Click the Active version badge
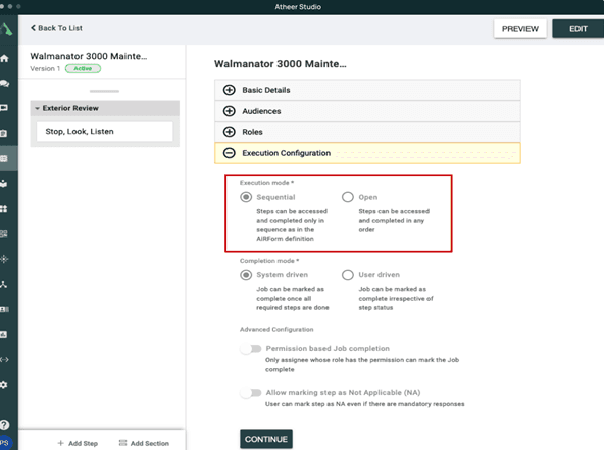This screenshot has height=452, width=604. [83, 69]
